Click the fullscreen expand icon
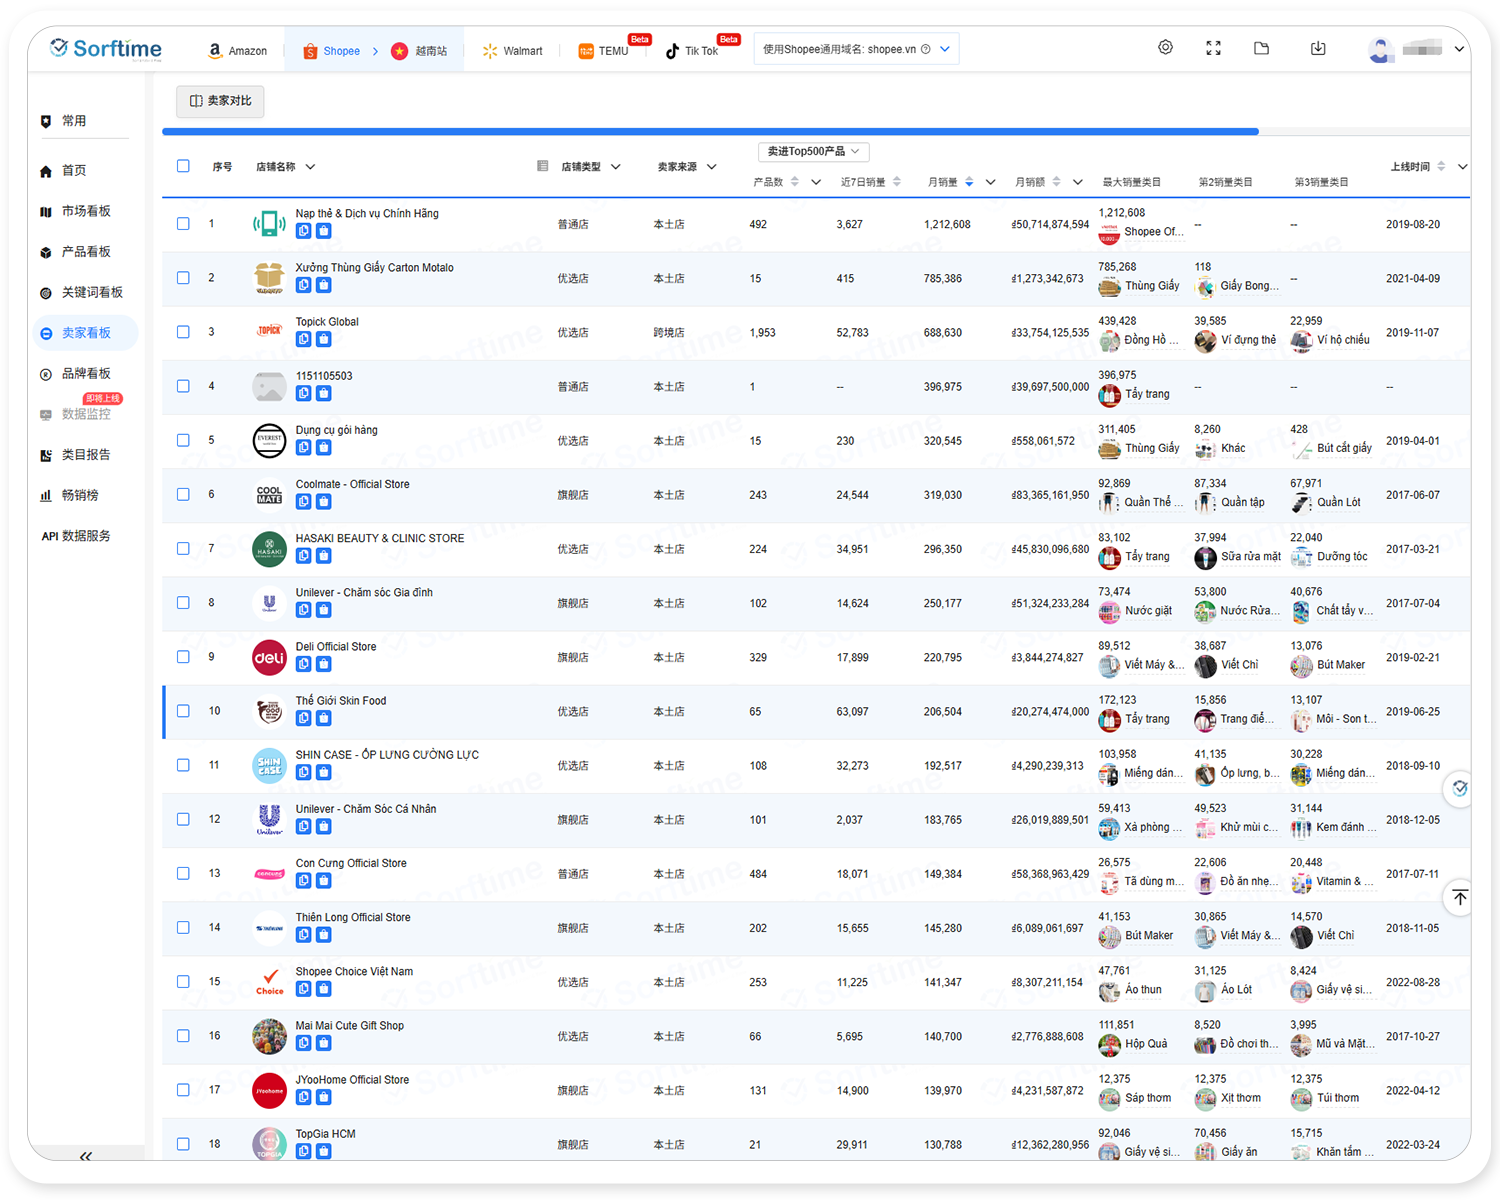The width and height of the screenshot is (1500, 1200). (1213, 48)
